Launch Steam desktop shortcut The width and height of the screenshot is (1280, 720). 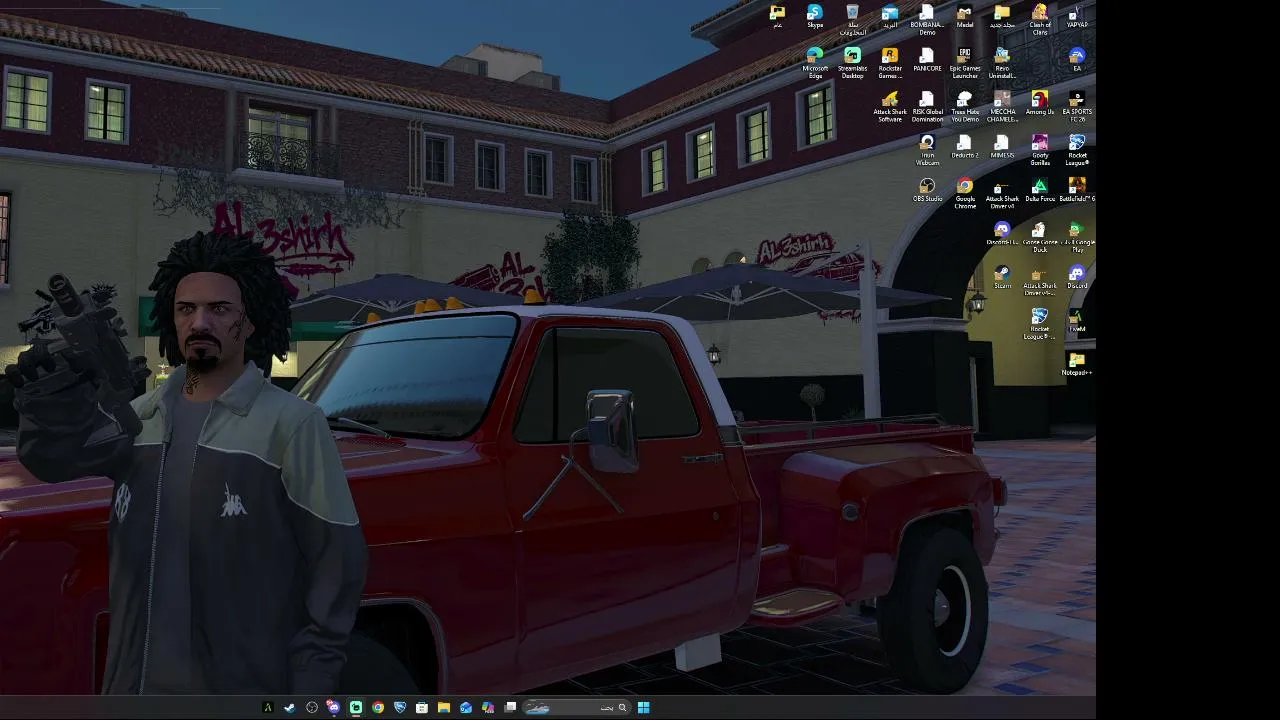coord(1002,277)
